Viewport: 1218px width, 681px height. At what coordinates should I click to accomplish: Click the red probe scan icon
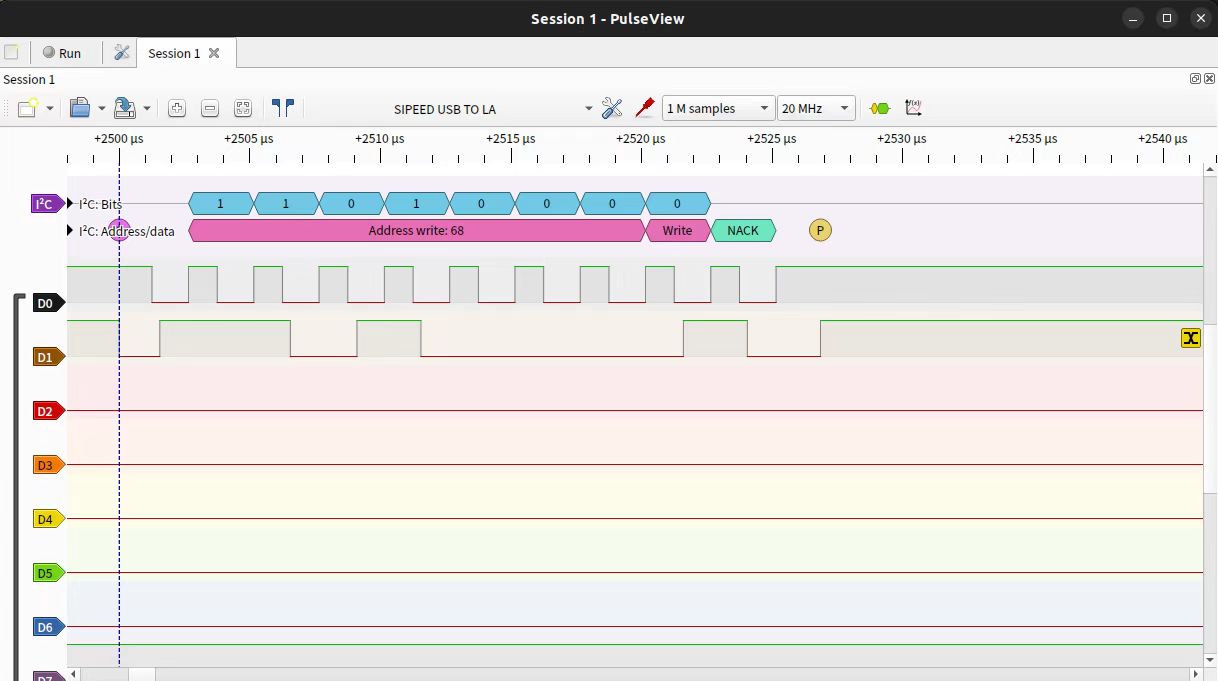pos(645,107)
